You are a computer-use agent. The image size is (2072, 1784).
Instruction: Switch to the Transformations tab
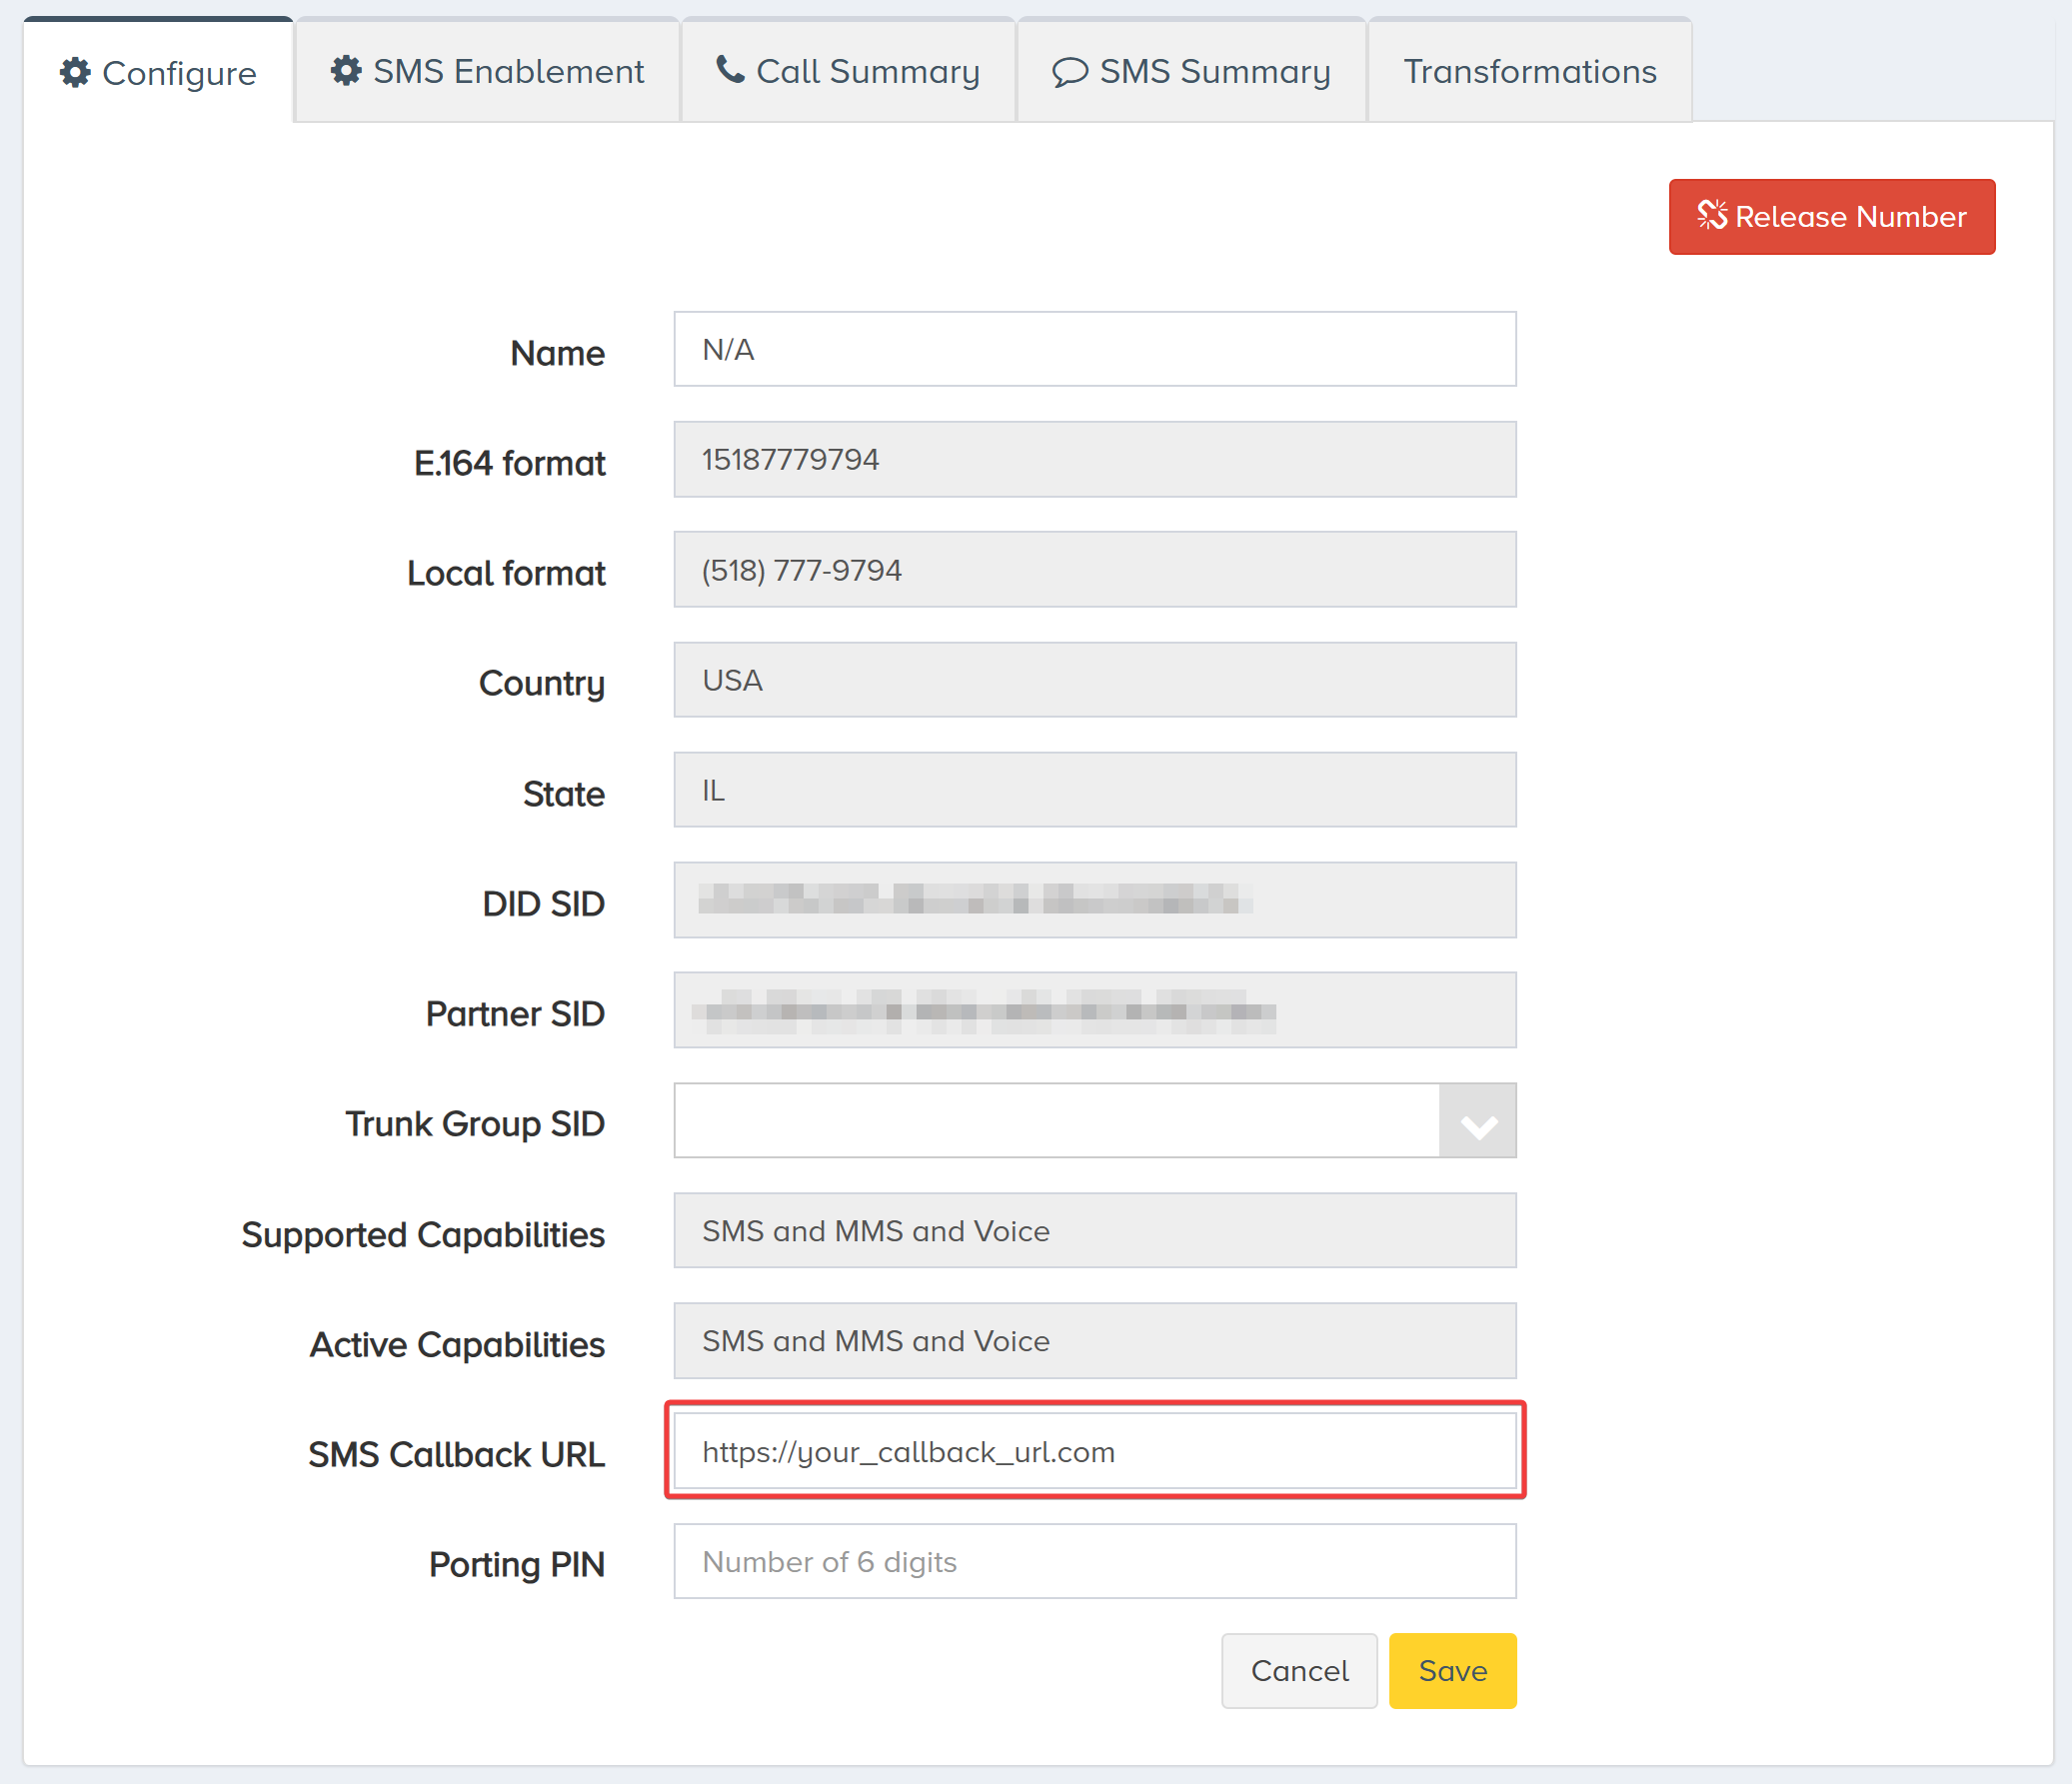tap(1529, 71)
